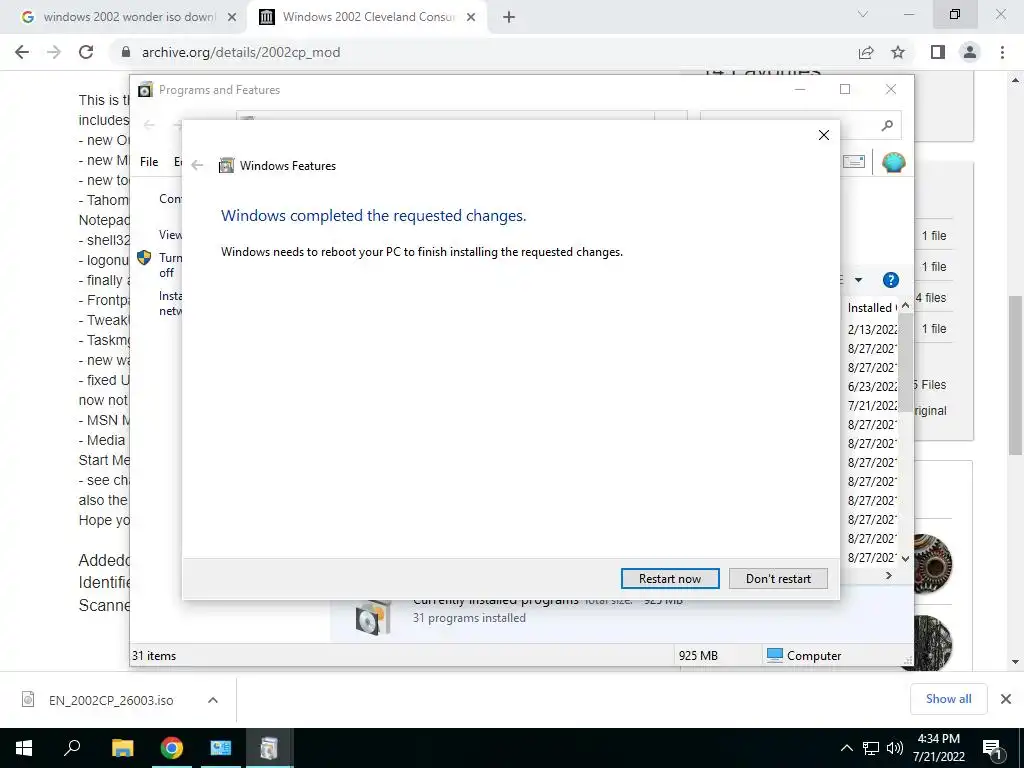This screenshot has height=768, width=1024.
Task: Open the help question mark icon
Action: 891,280
